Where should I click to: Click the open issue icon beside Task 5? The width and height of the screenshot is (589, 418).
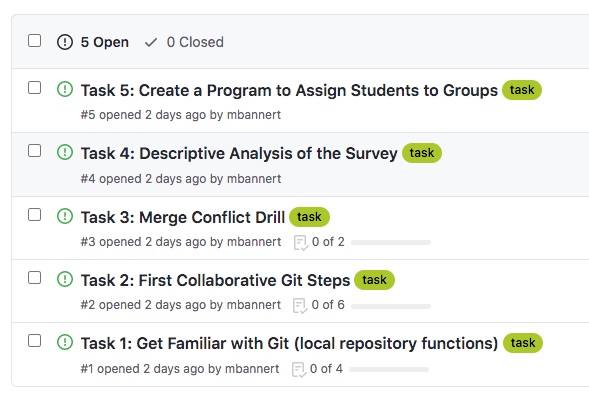click(x=65, y=89)
